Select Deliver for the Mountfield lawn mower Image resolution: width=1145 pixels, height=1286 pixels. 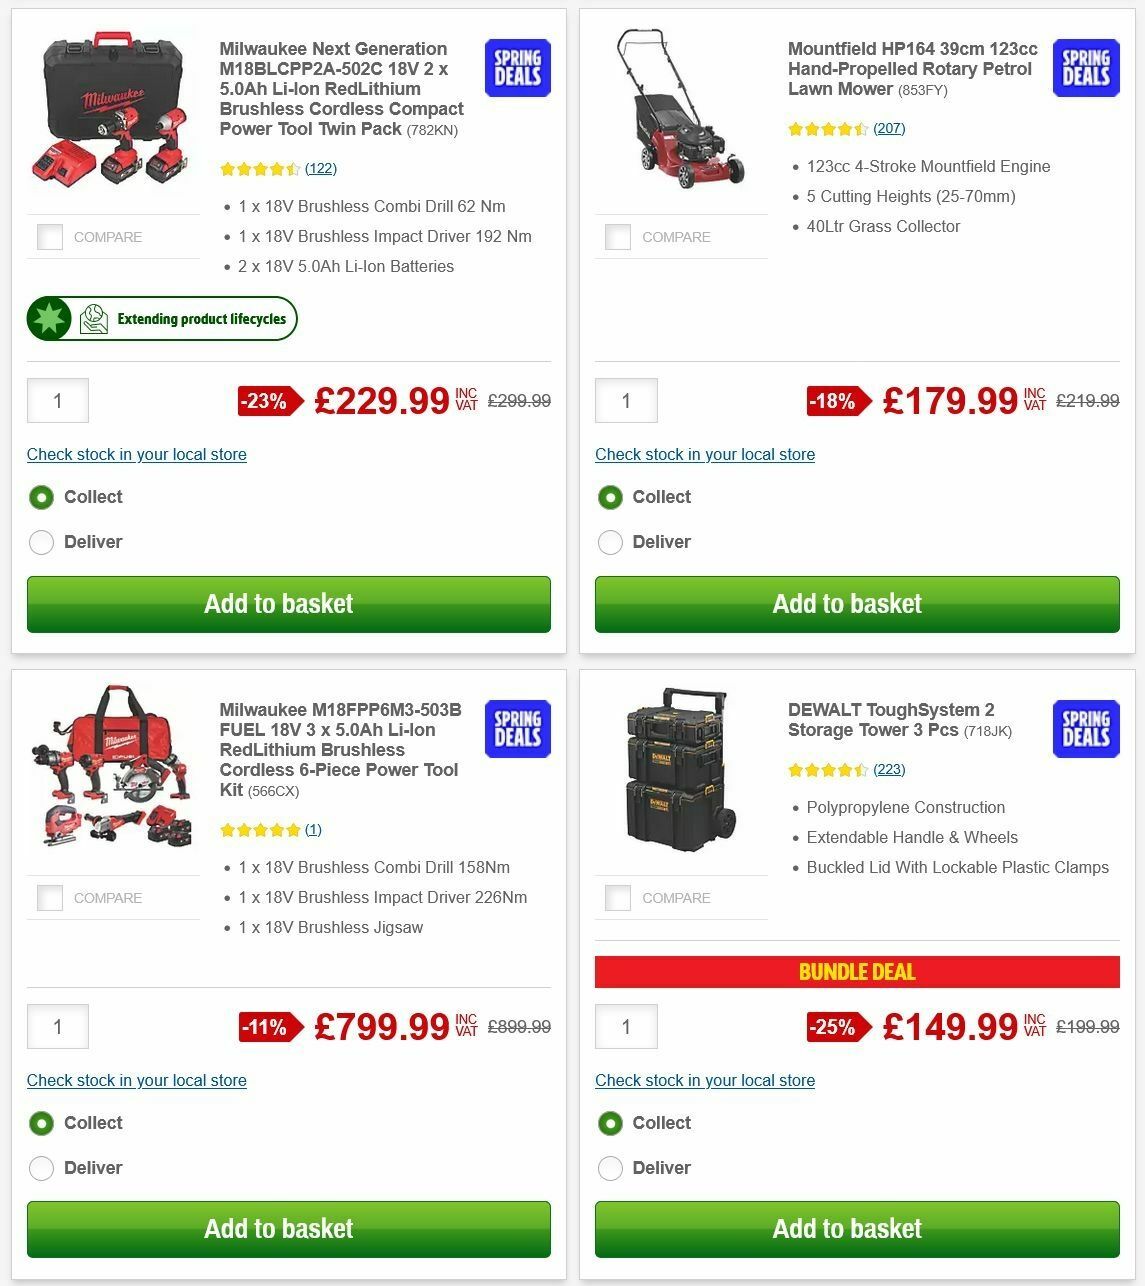pyautogui.click(x=610, y=542)
